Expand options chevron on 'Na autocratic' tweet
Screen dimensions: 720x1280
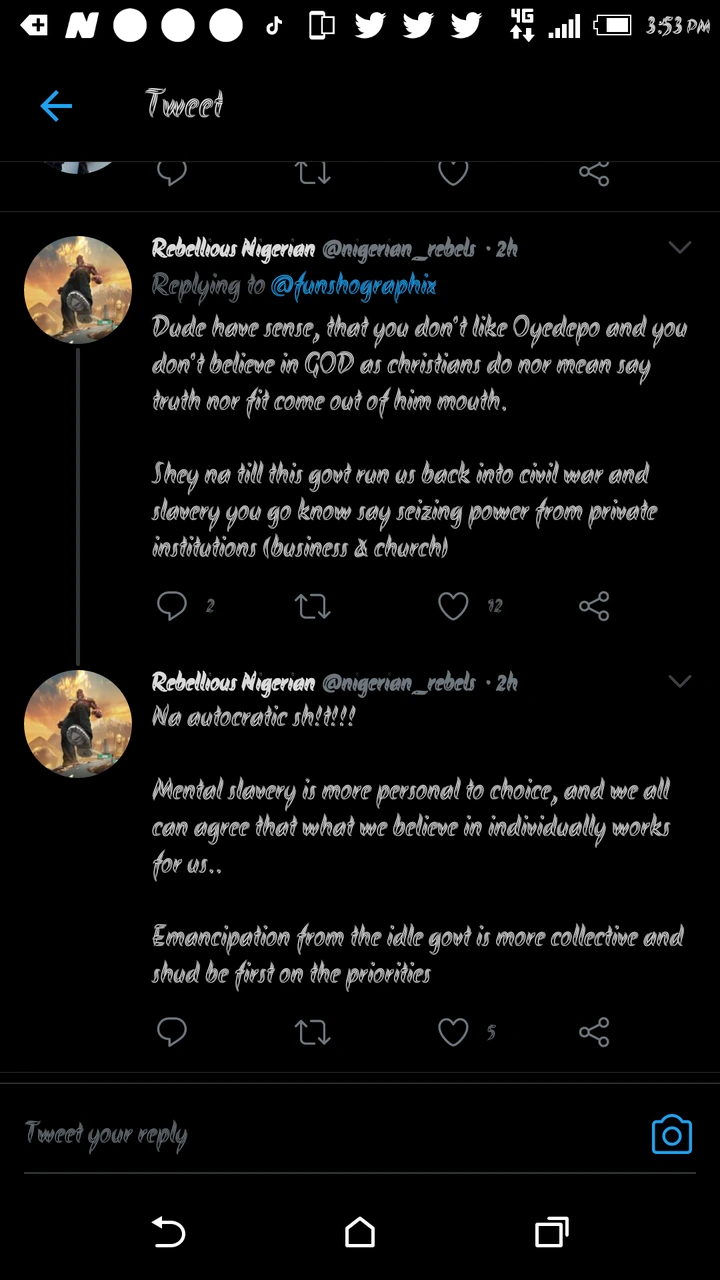point(680,682)
